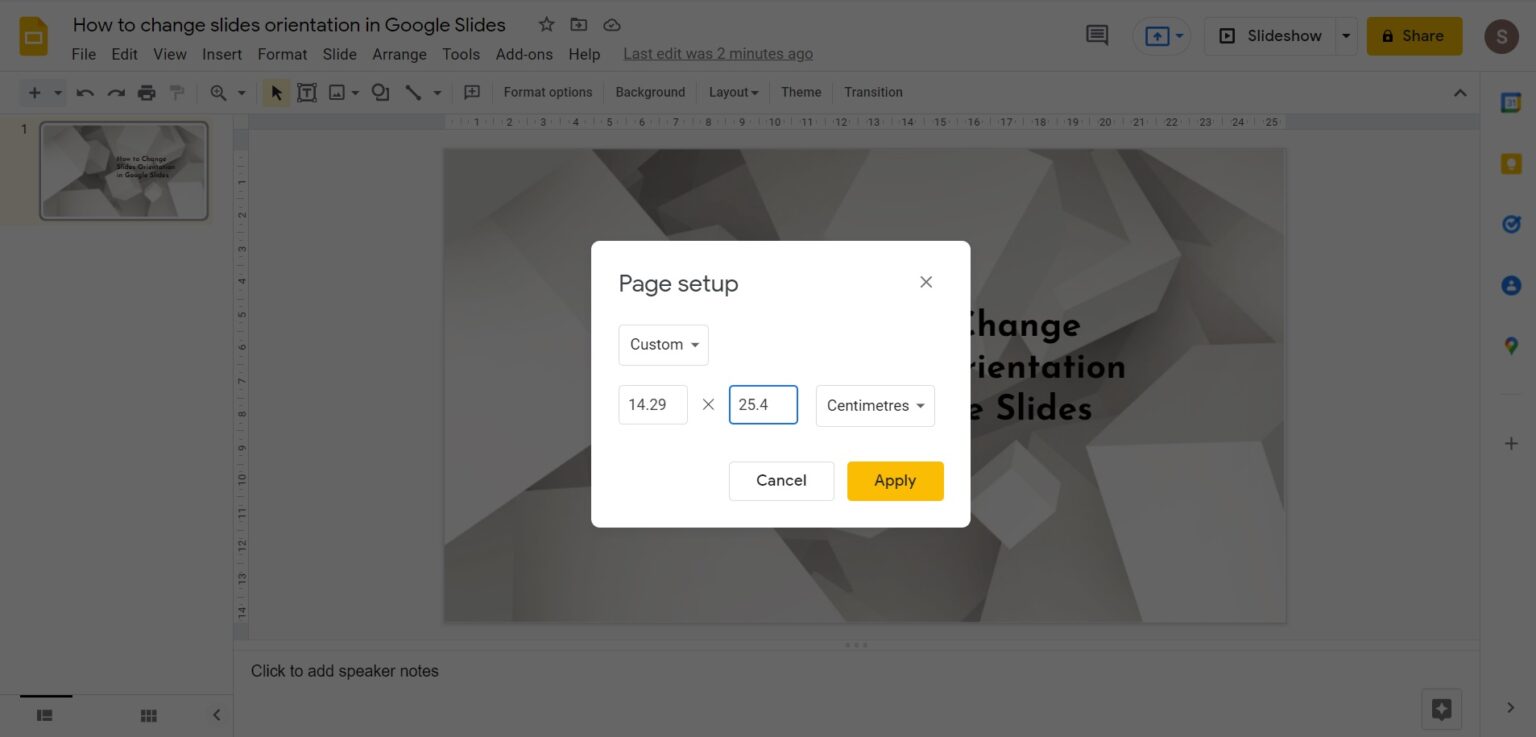This screenshot has width=1536, height=737.
Task: Click the width field showing 14.29
Action: (653, 405)
